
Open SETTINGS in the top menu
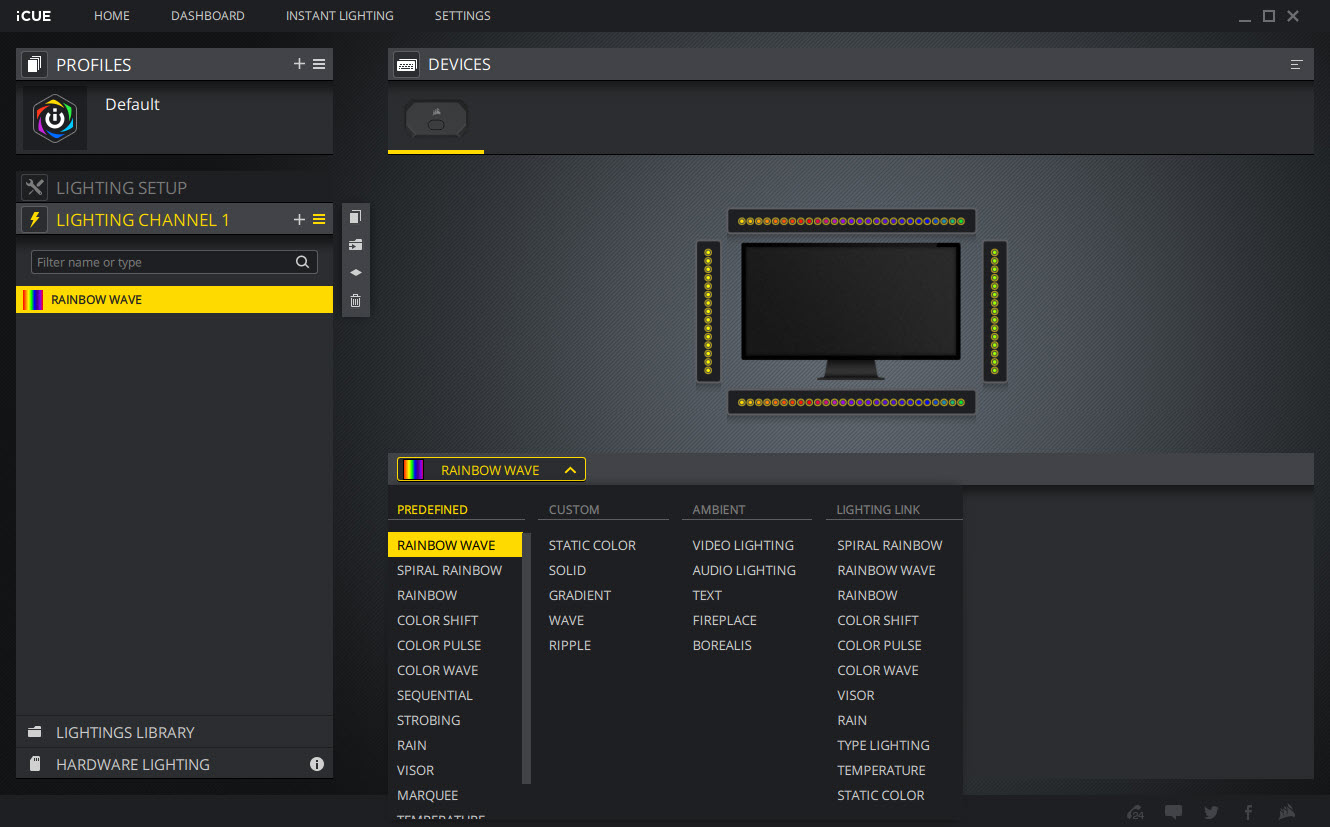(x=463, y=16)
